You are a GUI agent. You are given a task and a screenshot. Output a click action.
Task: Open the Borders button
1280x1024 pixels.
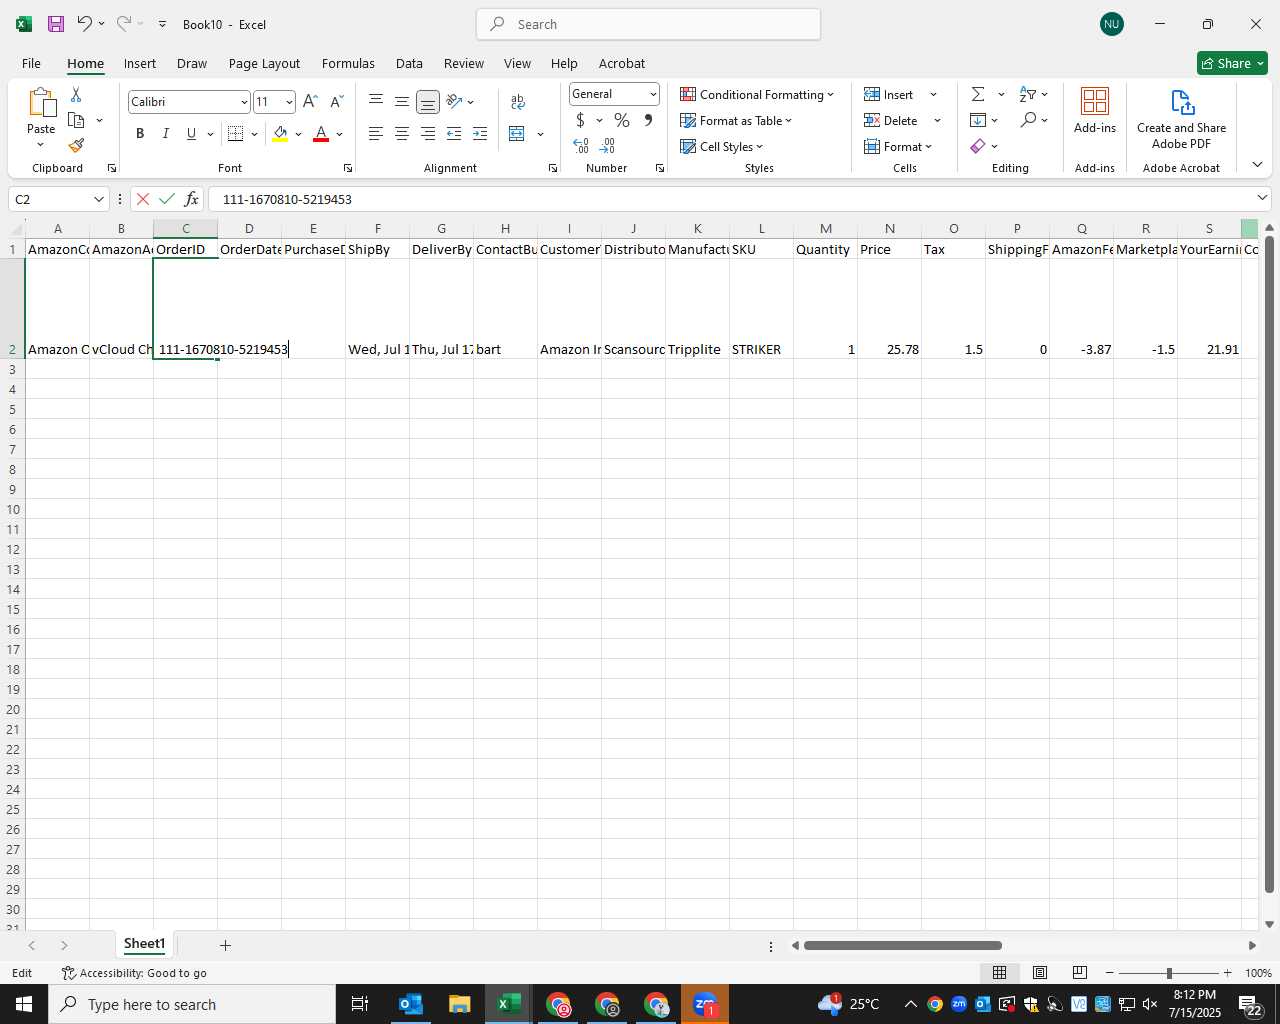236,133
